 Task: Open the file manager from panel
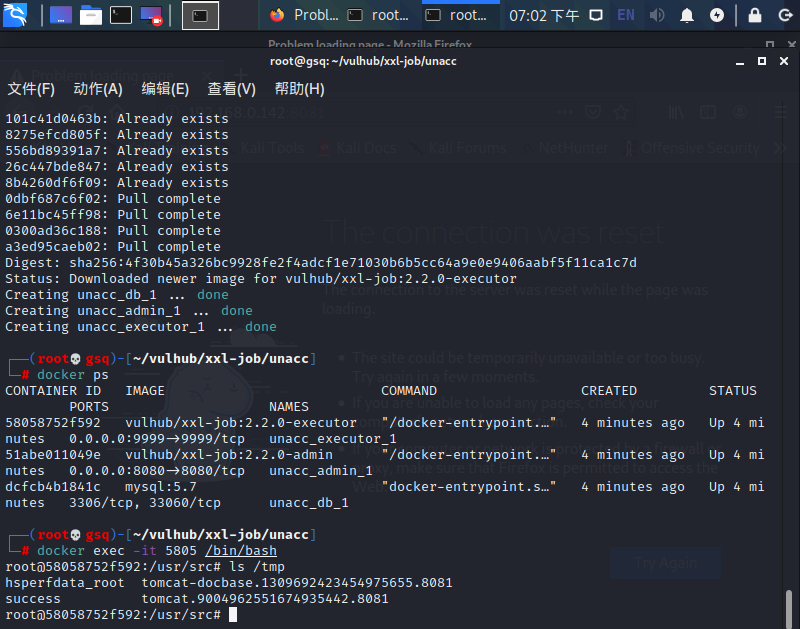(91, 15)
